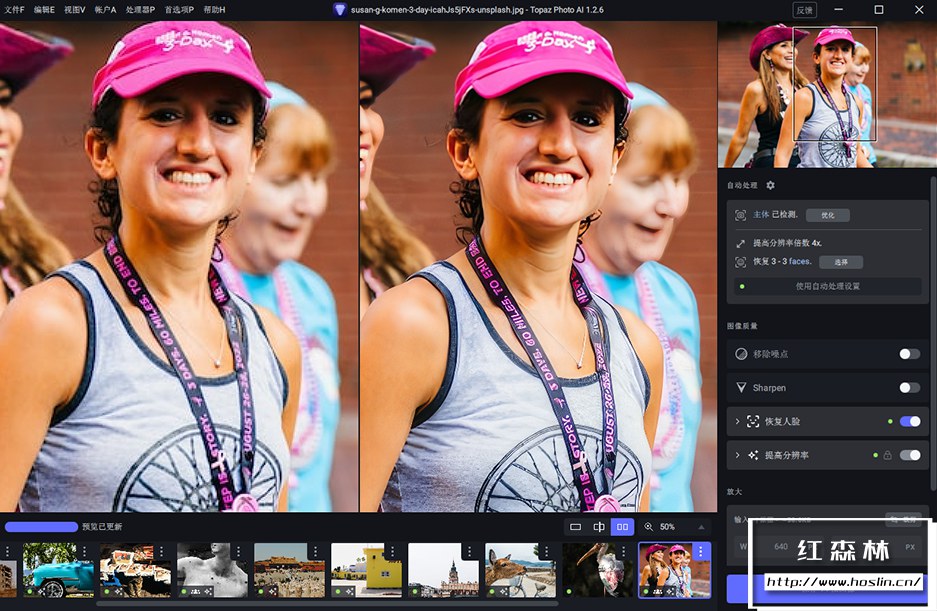
Task: Click the 提高分辨率倍数 4x text
Action: pos(788,243)
